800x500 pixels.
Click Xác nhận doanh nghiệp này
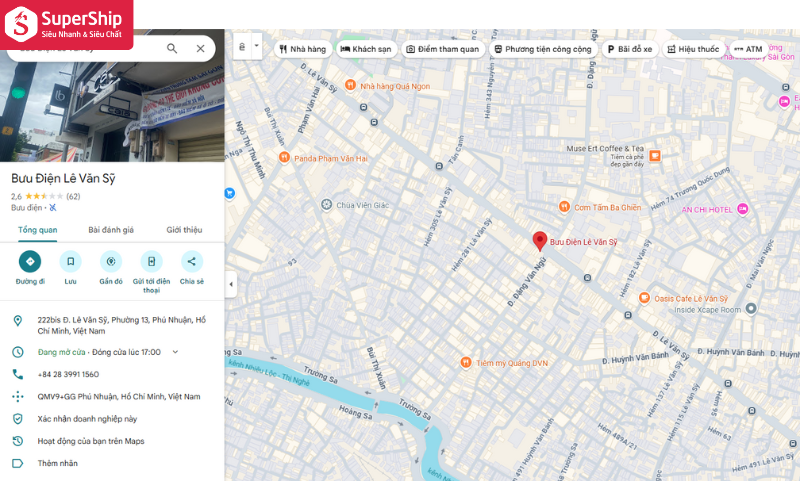point(87,419)
